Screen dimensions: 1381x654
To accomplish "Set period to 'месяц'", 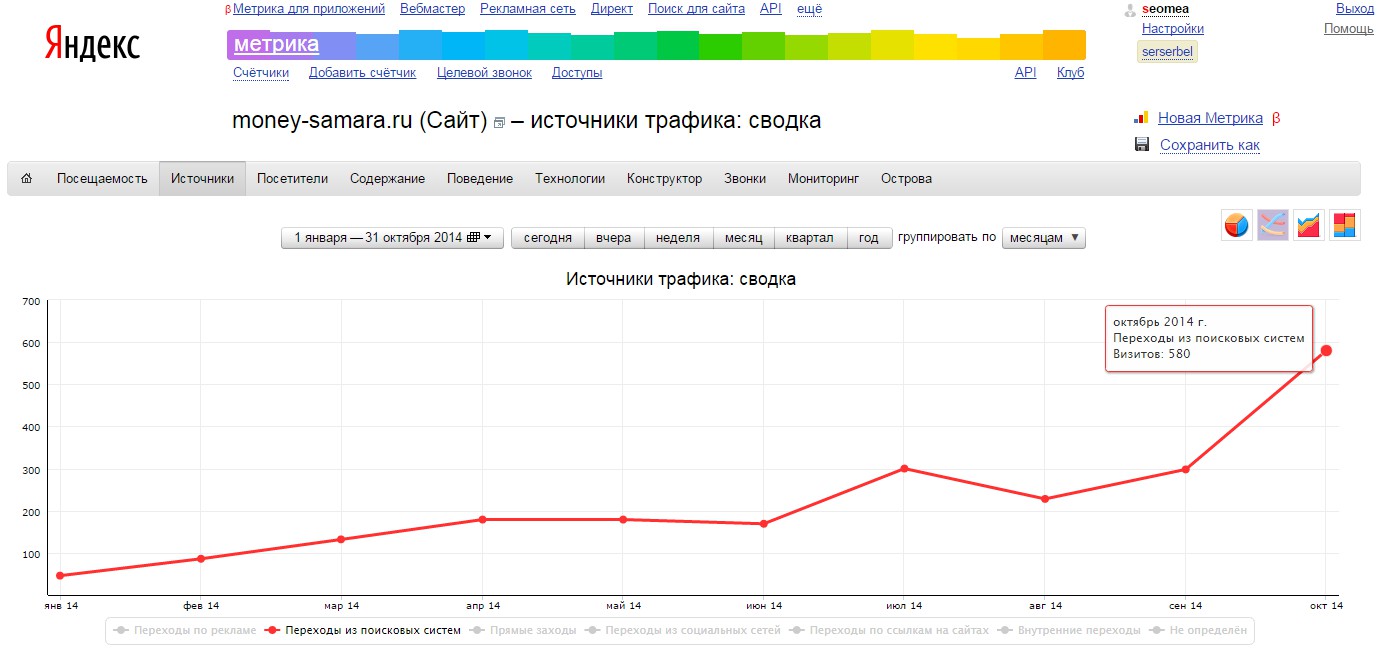I will point(743,238).
